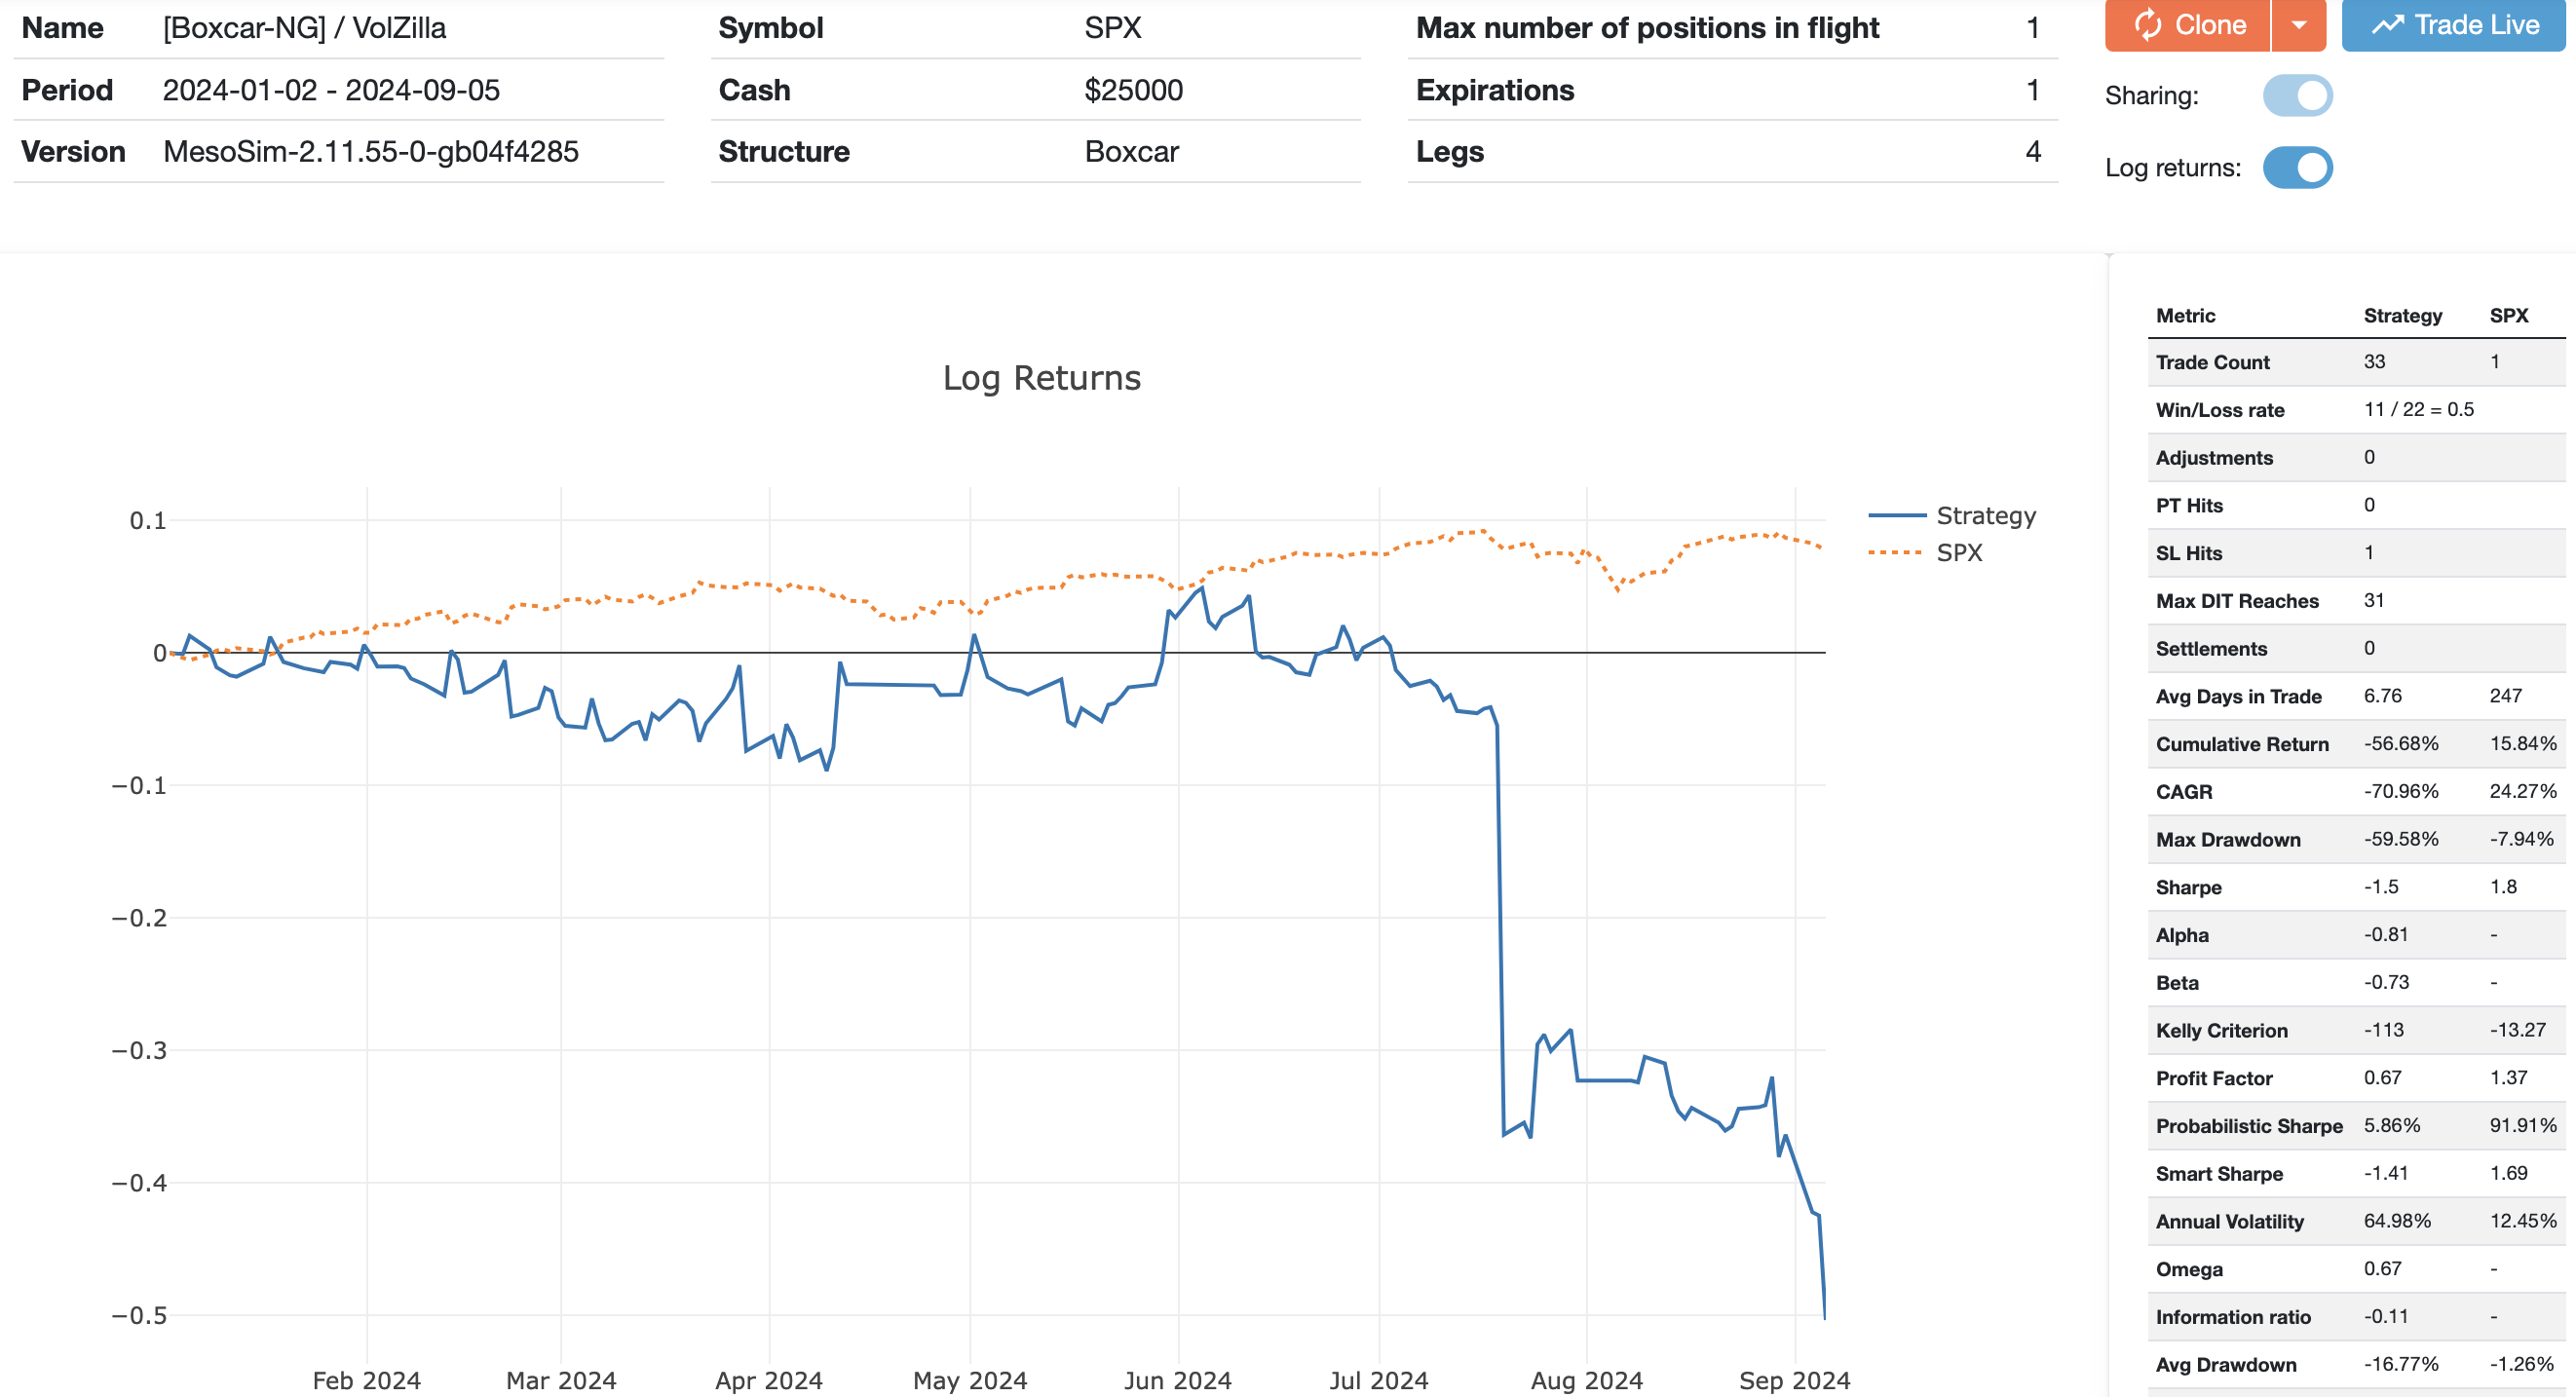Click the Max Drawdown metric row
This screenshot has height=1397, width=2576.
click(x=2228, y=840)
